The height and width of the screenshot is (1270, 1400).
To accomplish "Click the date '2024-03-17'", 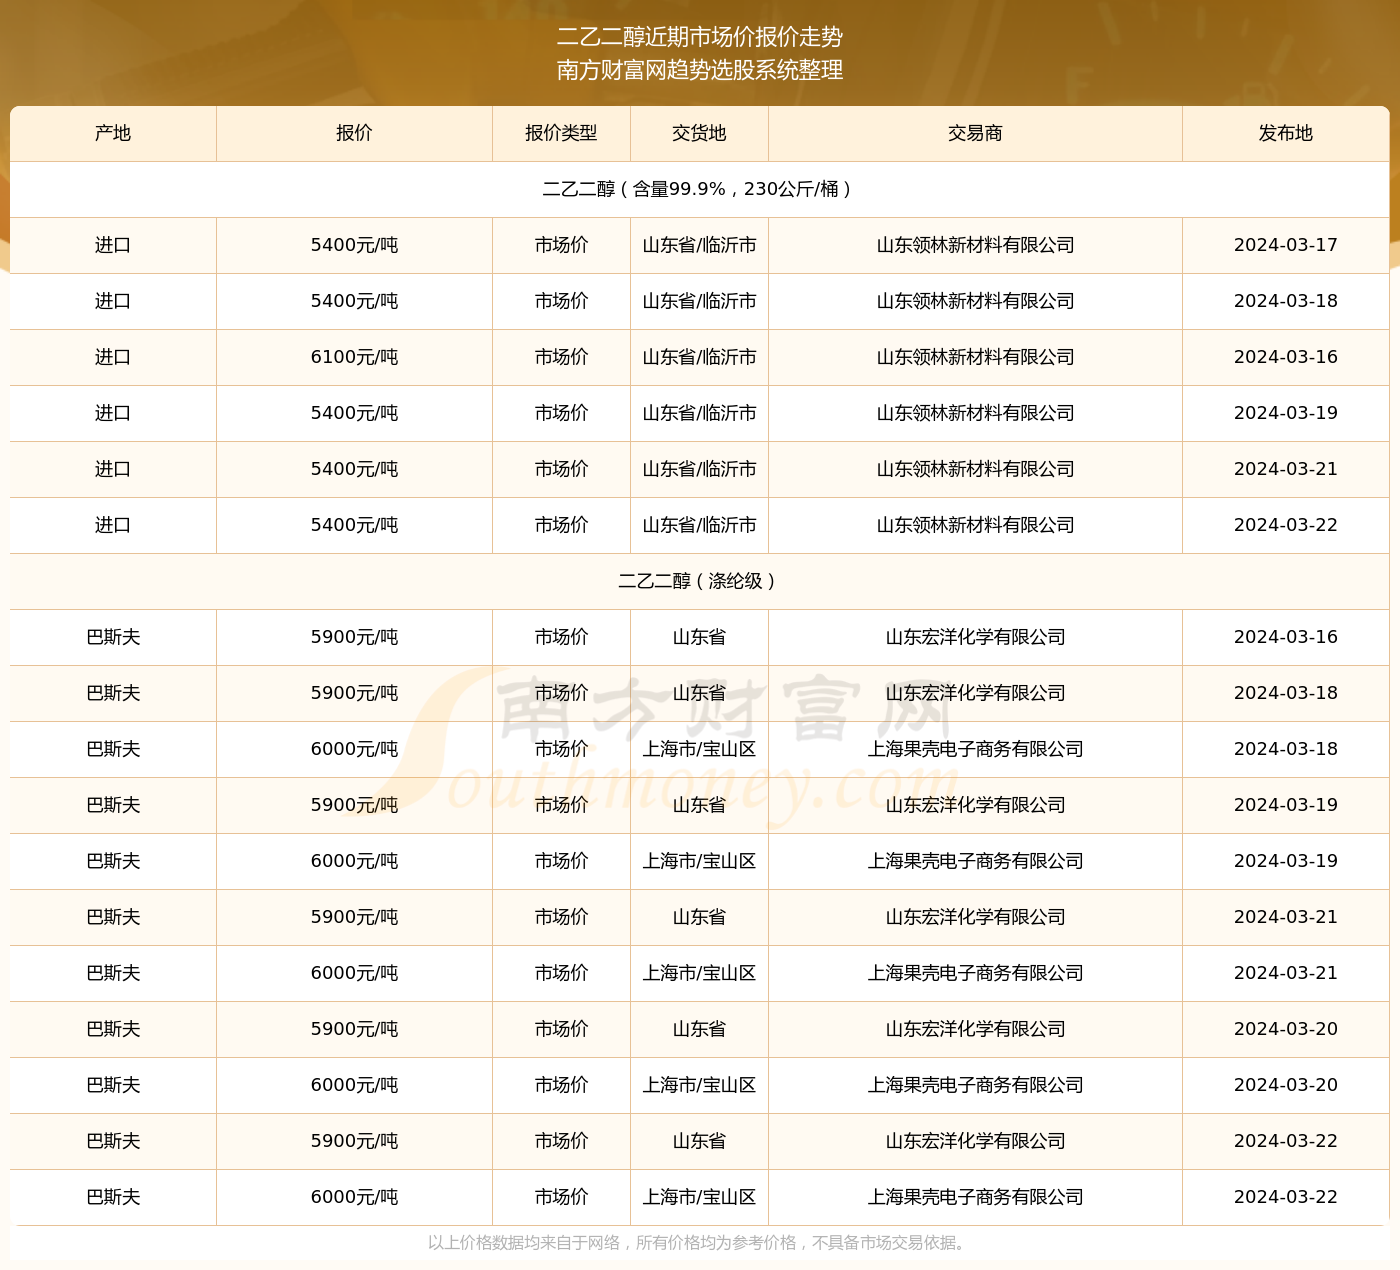I will (1286, 245).
